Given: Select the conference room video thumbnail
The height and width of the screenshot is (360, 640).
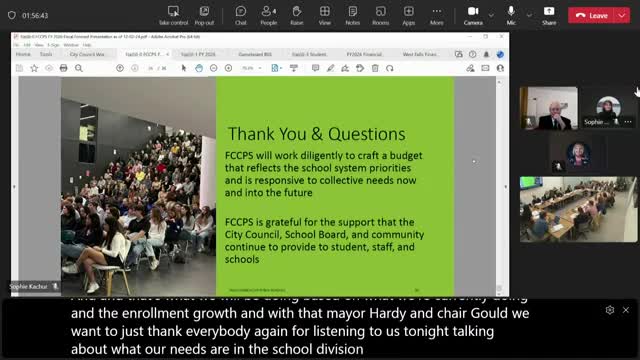Looking at the screenshot, I should [x=578, y=209].
